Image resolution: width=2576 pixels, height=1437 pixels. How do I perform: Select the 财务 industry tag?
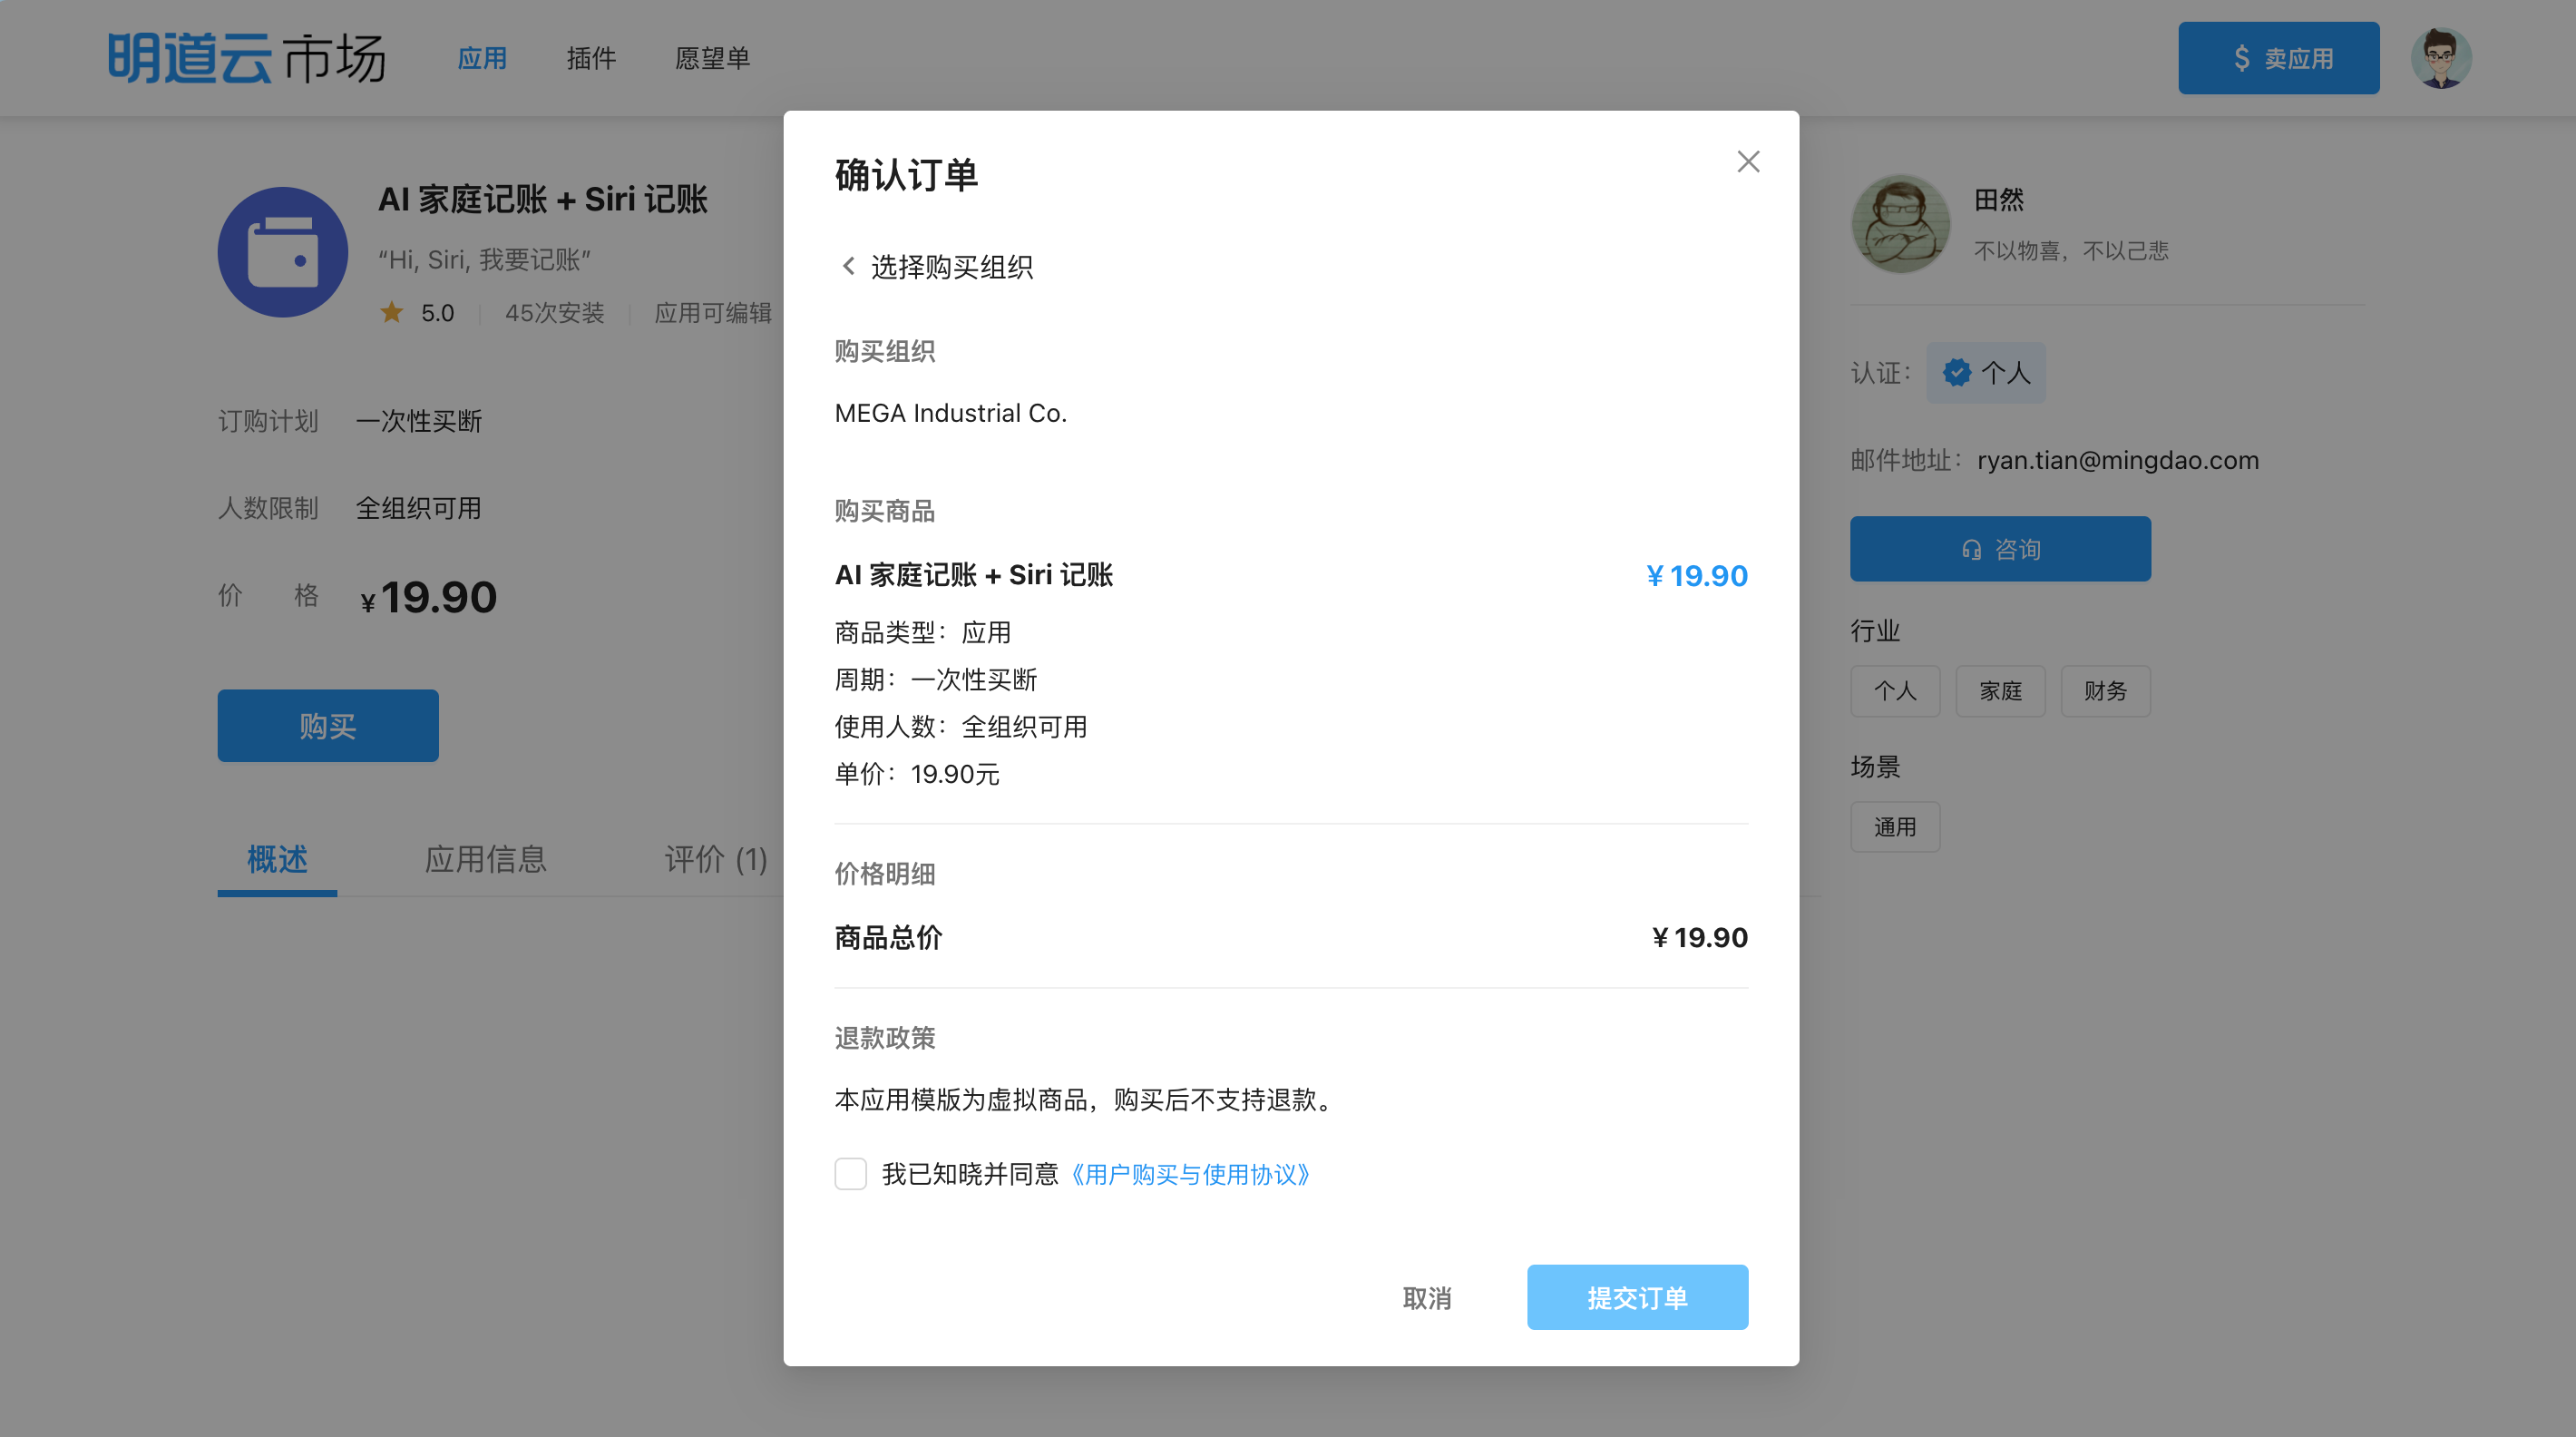(2105, 691)
